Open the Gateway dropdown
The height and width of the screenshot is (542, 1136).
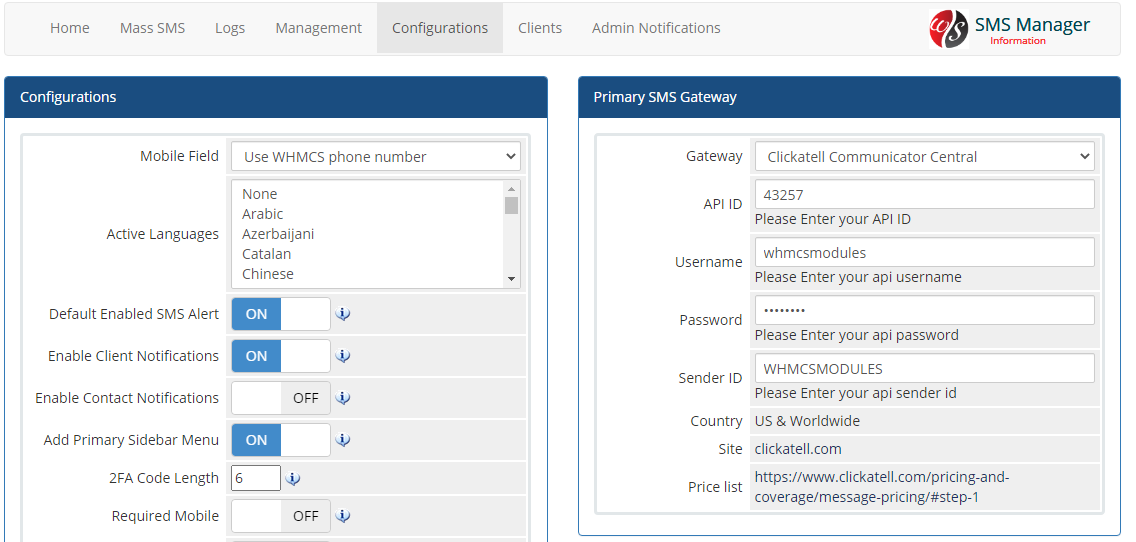(x=924, y=157)
